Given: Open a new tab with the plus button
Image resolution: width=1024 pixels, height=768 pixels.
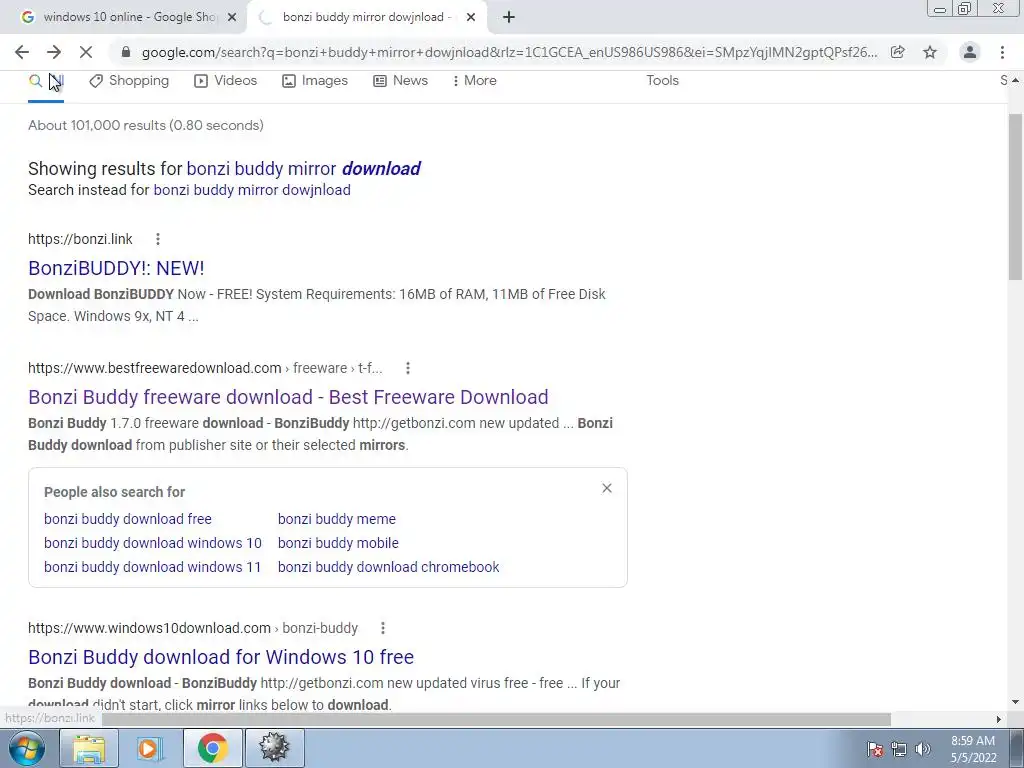Looking at the screenshot, I should (509, 17).
